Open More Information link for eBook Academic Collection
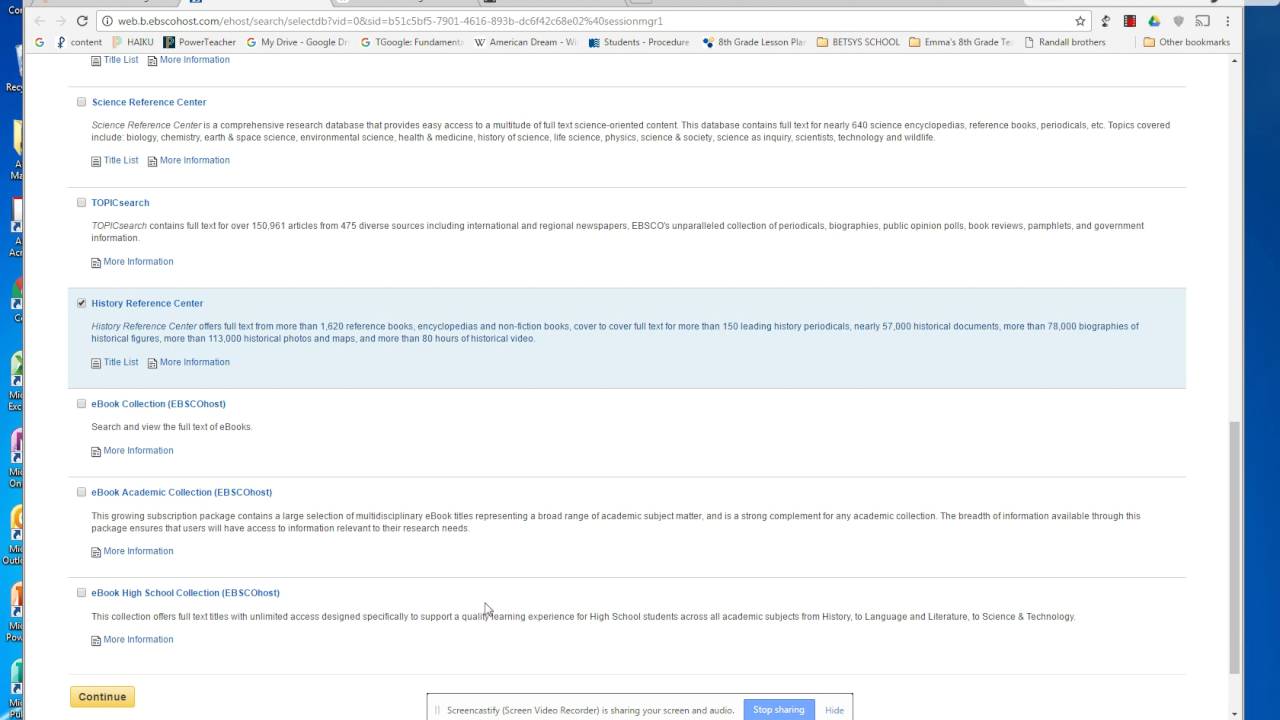Viewport: 1280px width, 720px height. 138,551
